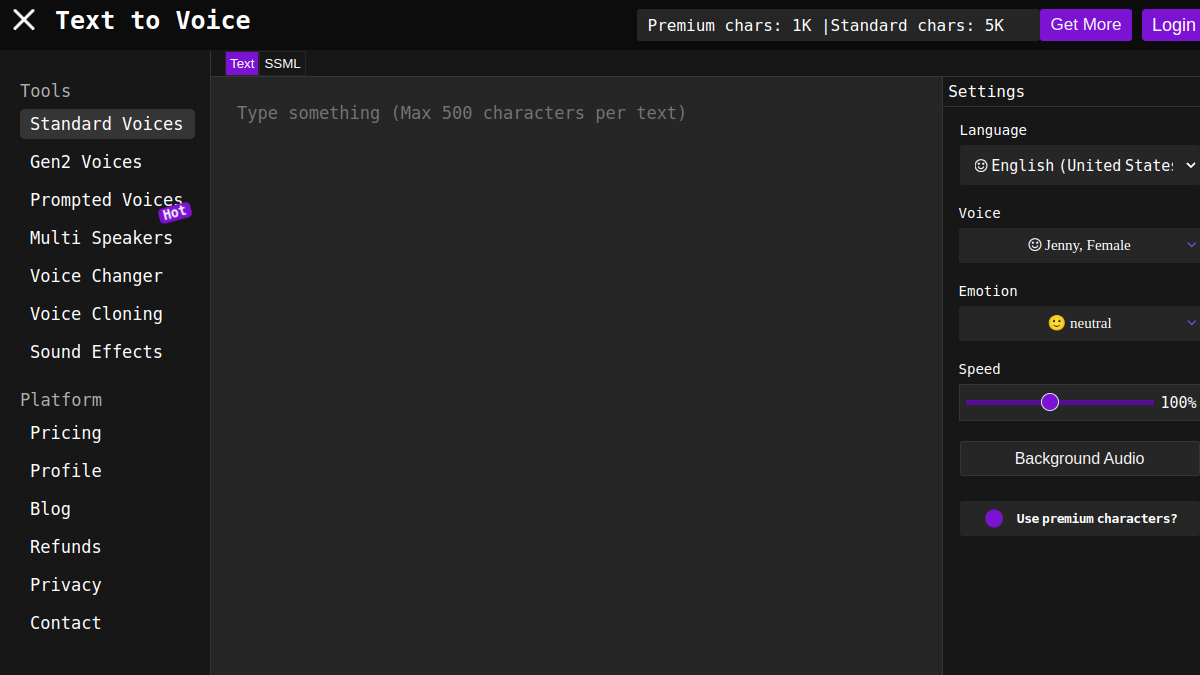Go to the Blog link
The width and height of the screenshot is (1200, 675).
[x=50, y=509]
